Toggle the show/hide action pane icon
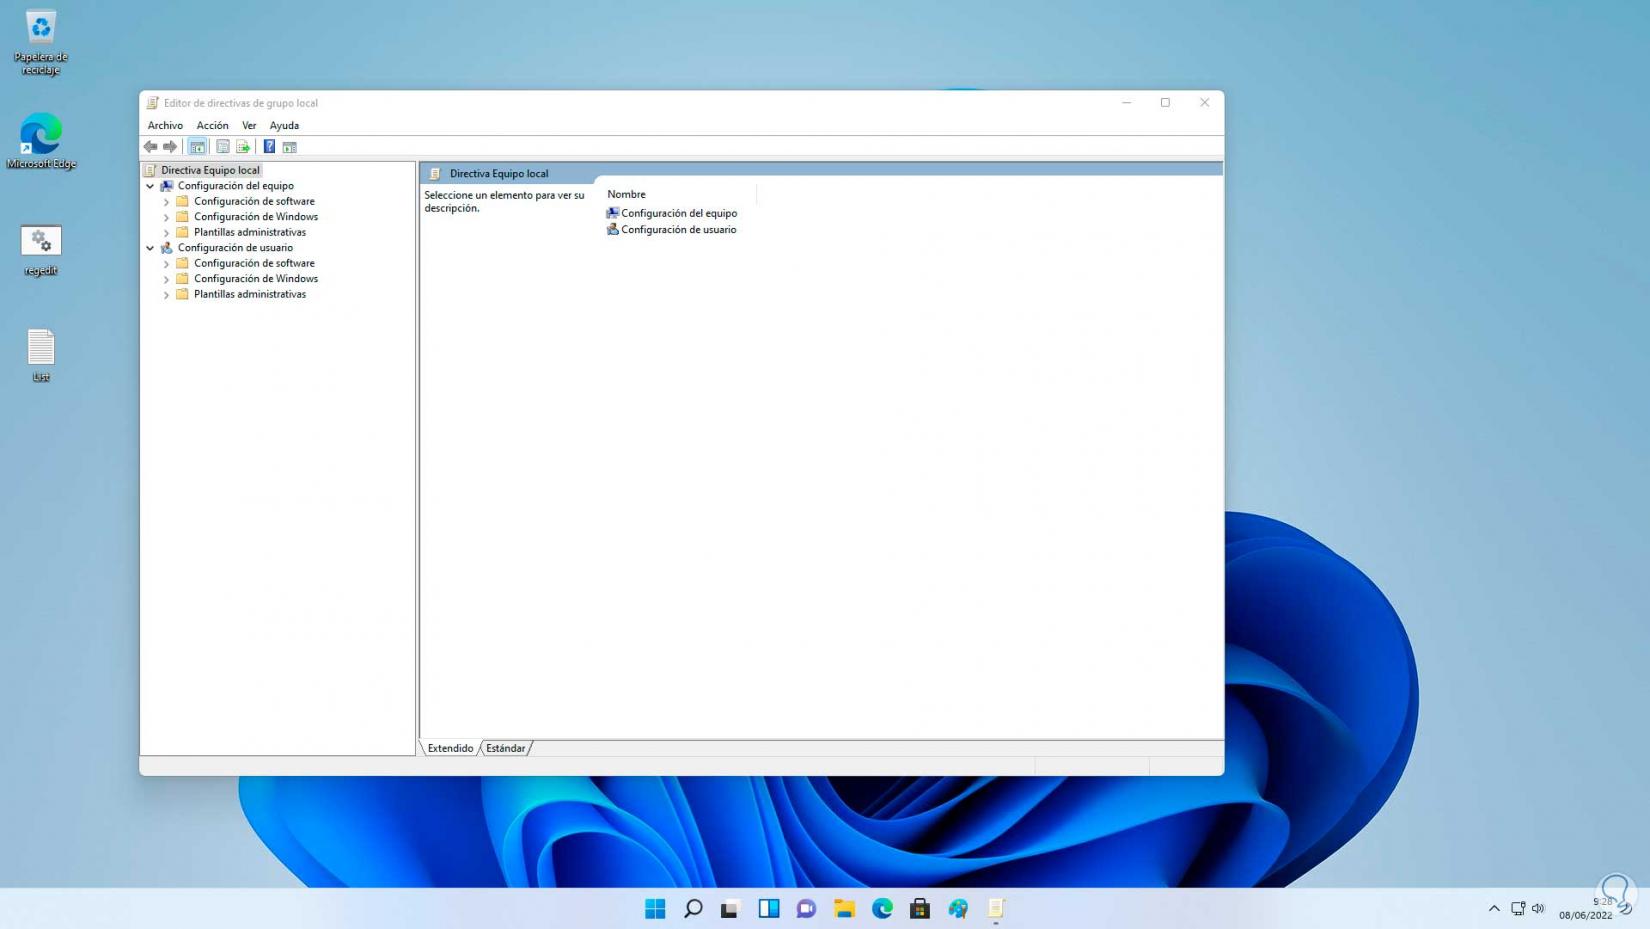1650x929 pixels. click(290, 147)
